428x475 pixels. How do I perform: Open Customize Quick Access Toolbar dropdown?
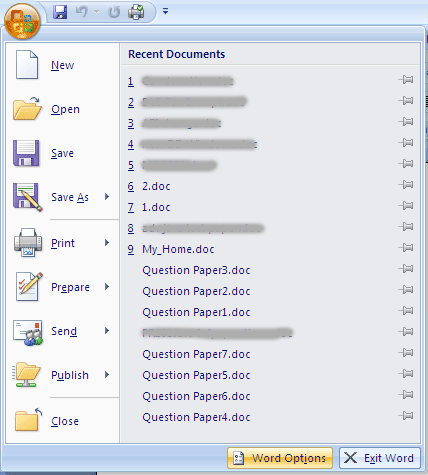(x=165, y=12)
